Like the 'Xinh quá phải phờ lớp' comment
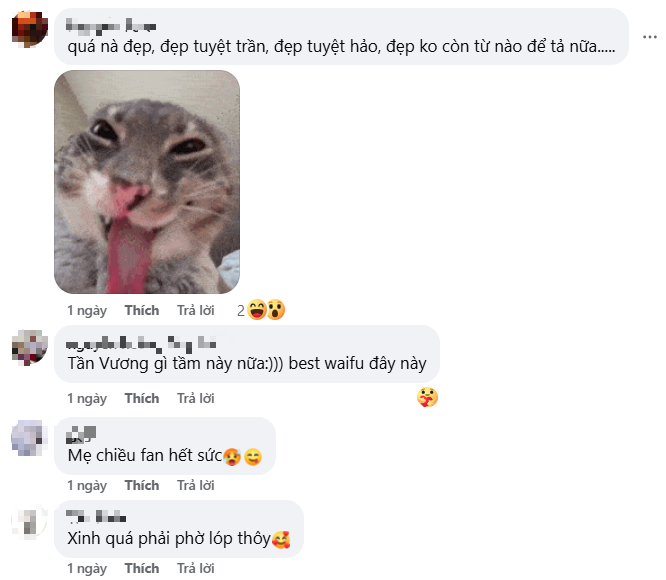Image resolution: width=666 pixels, height=580 pixels. 142,568
